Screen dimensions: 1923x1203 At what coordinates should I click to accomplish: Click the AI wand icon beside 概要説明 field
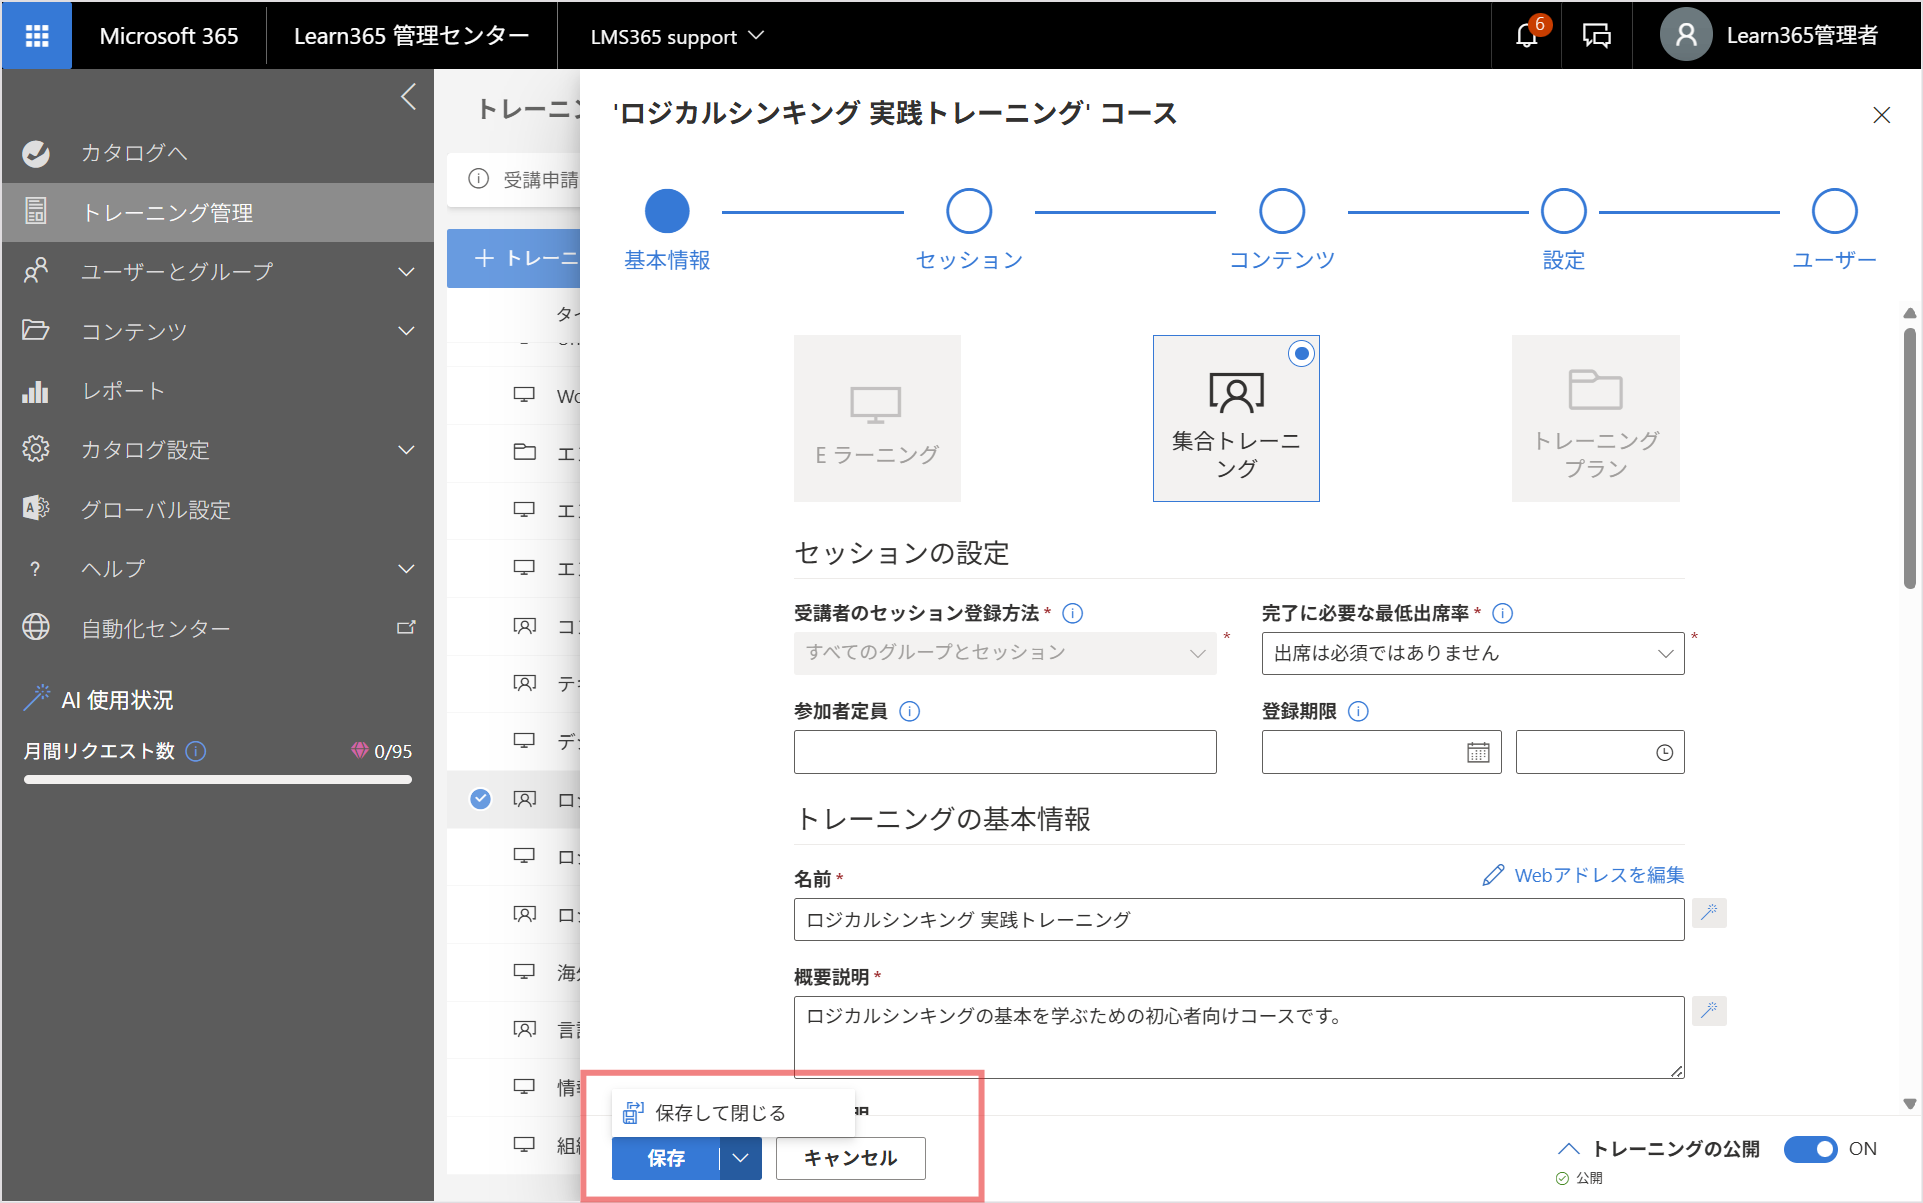1709,1010
